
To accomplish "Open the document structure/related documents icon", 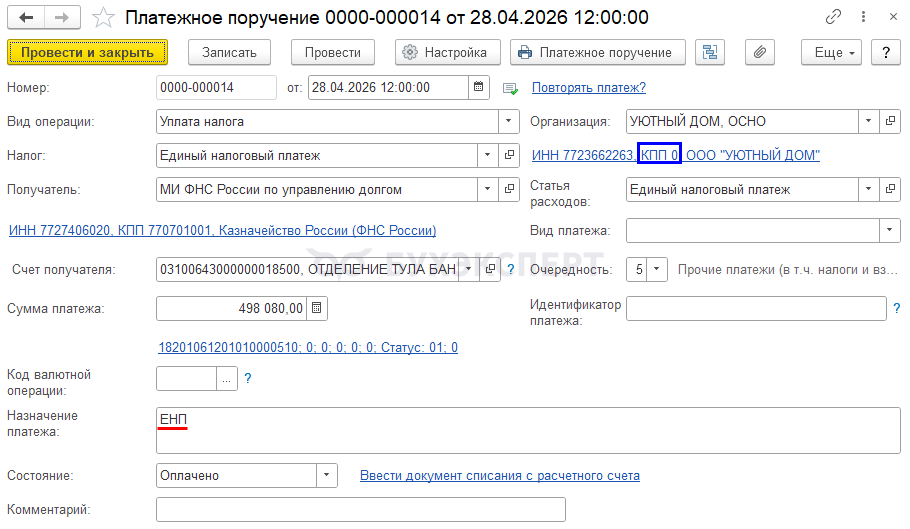I will (710, 52).
